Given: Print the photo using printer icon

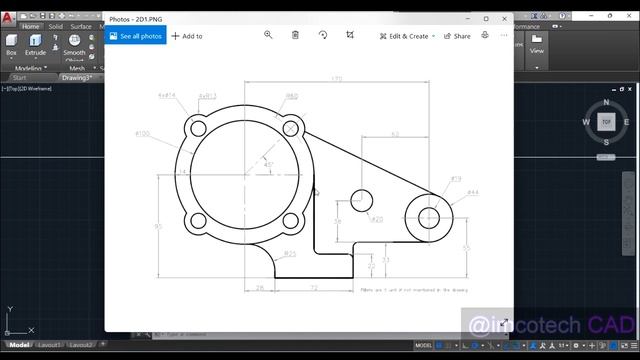Looking at the screenshot, I should pos(485,35).
